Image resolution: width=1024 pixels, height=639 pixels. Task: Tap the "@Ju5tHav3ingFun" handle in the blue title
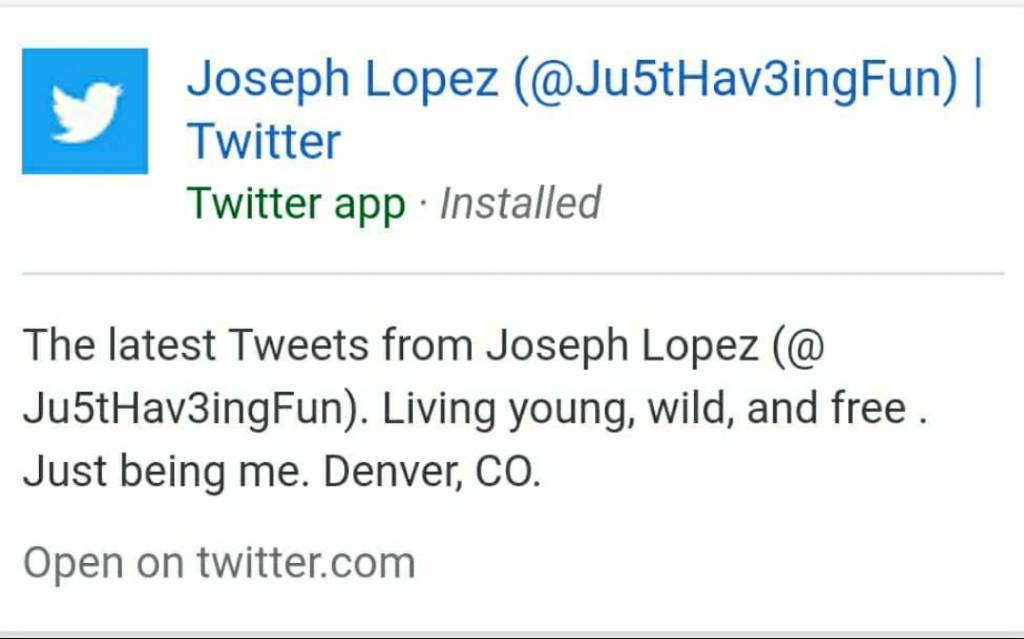point(737,79)
